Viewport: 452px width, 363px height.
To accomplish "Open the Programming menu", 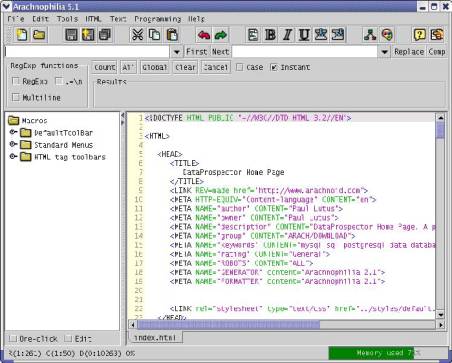I will tap(158, 19).
